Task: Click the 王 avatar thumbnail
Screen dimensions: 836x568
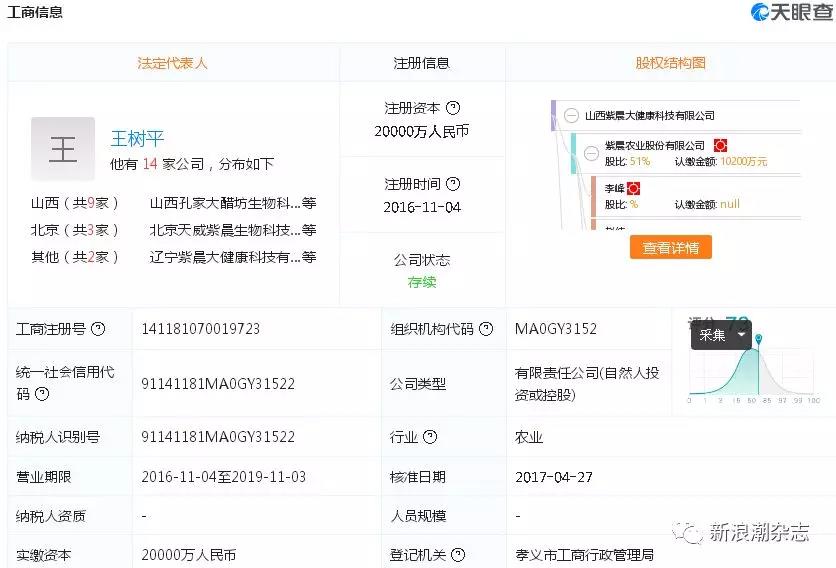Action: click(x=63, y=149)
